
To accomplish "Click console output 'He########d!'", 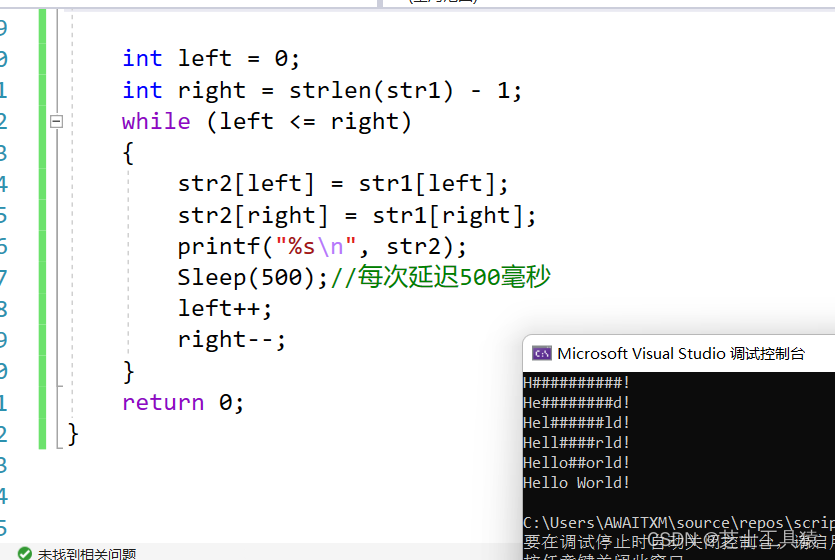I will 576,403.
